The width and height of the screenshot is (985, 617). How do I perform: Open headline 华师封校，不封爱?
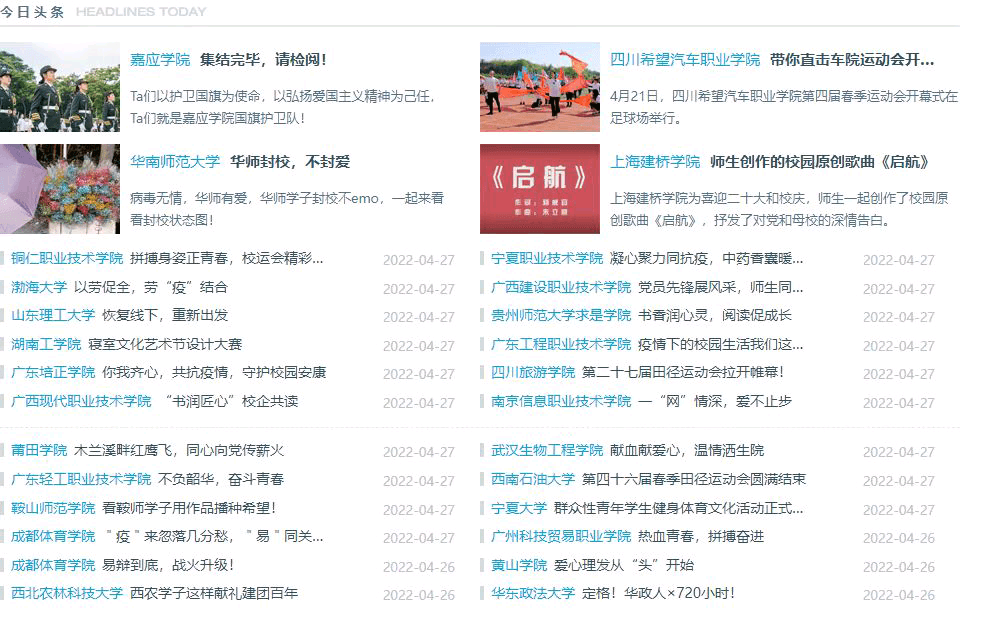coord(290,161)
